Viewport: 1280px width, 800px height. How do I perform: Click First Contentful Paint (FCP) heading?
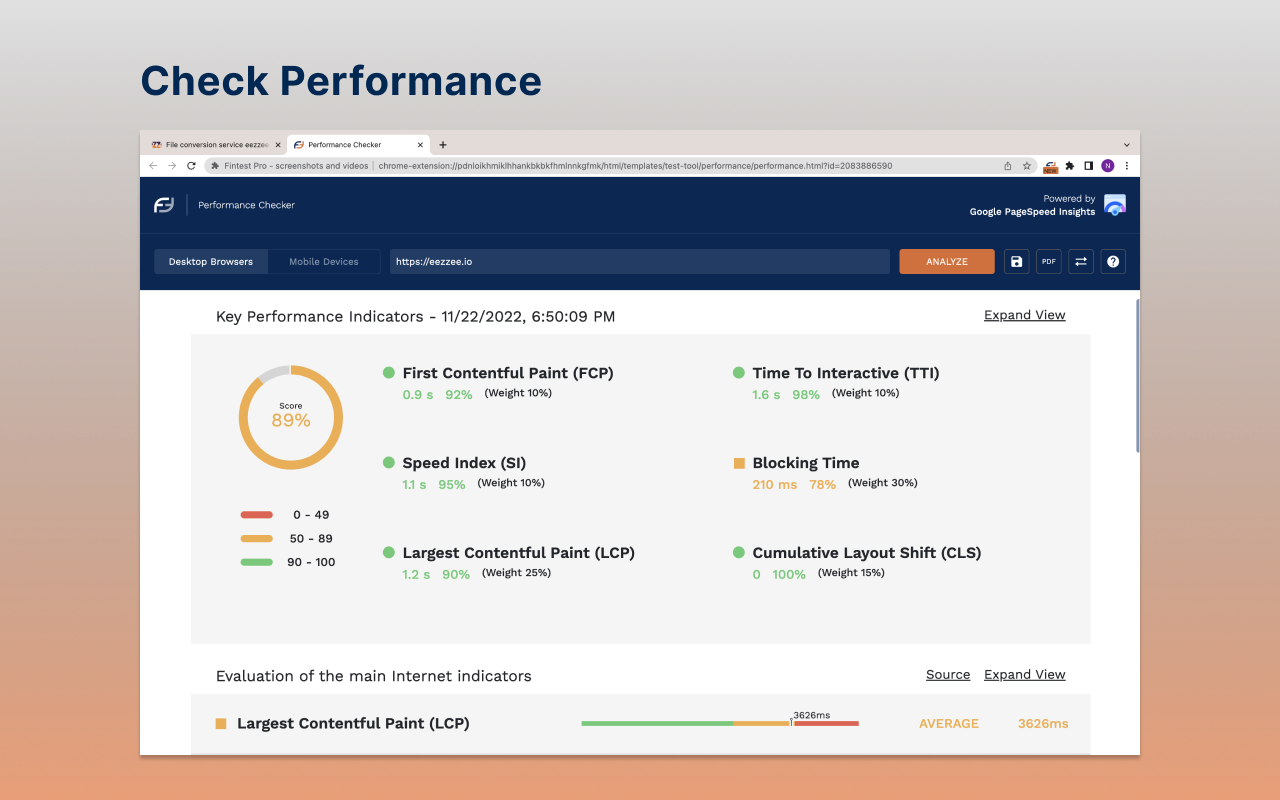(x=508, y=373)
